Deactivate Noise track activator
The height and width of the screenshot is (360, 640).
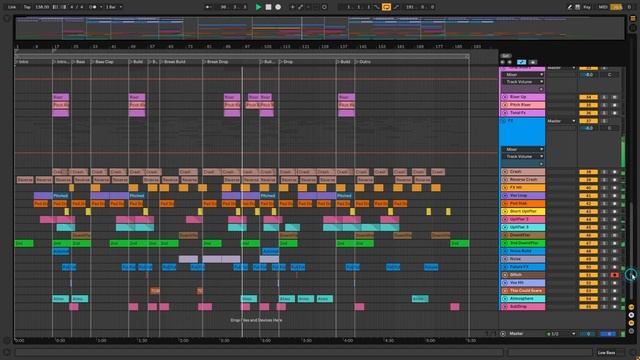click(x=588, y=259)
